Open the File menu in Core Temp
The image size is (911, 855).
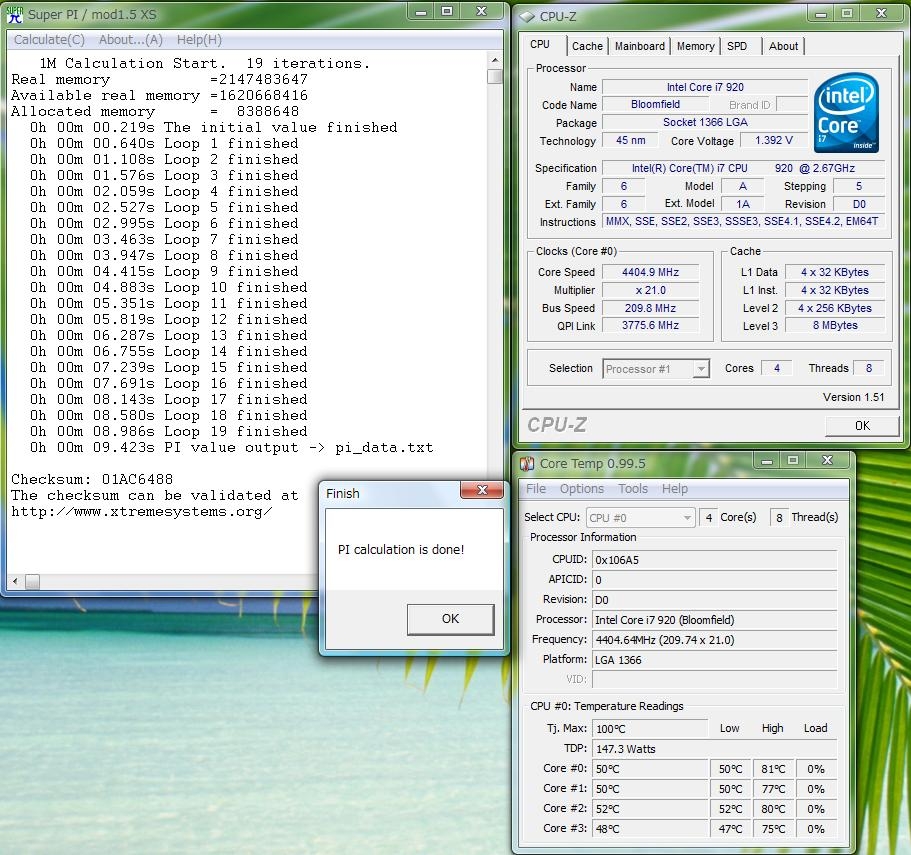coord(536,488)
